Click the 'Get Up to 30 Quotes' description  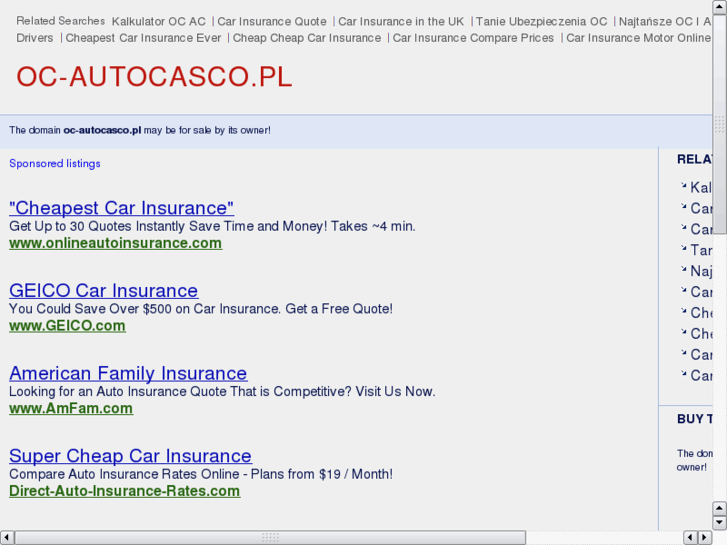(212, 226)
